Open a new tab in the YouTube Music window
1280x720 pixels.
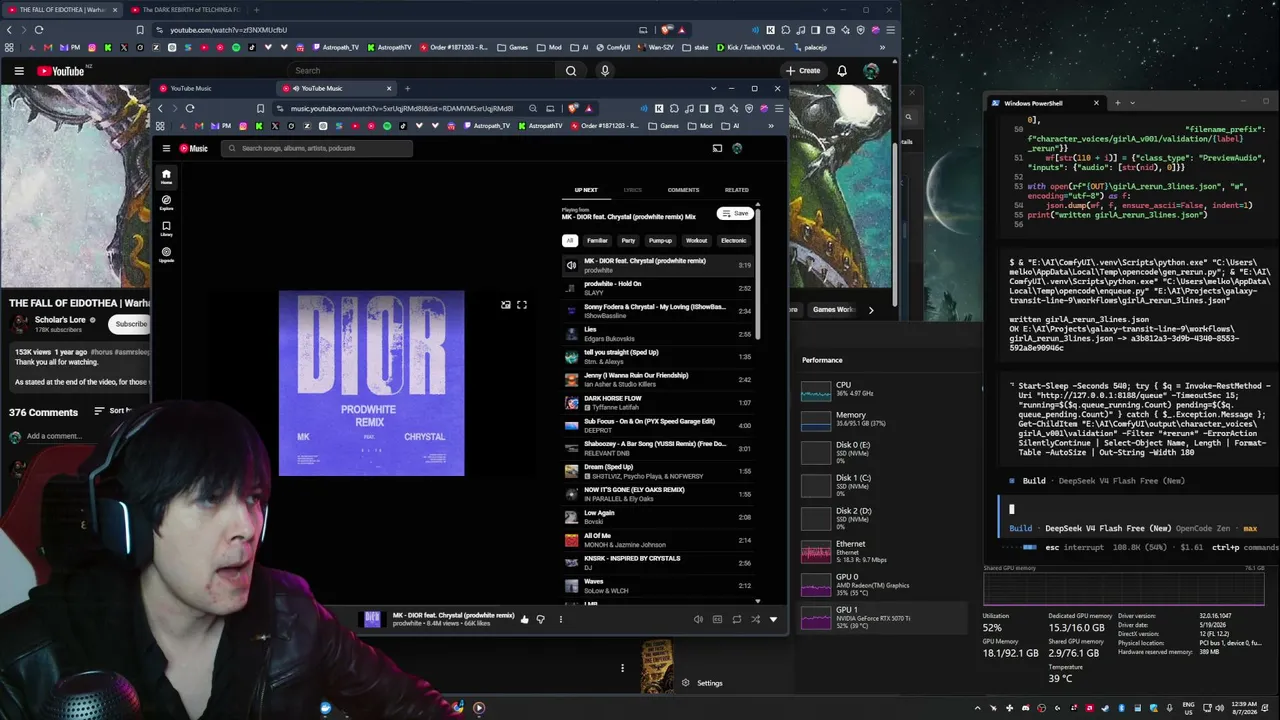tap(407, 88)
